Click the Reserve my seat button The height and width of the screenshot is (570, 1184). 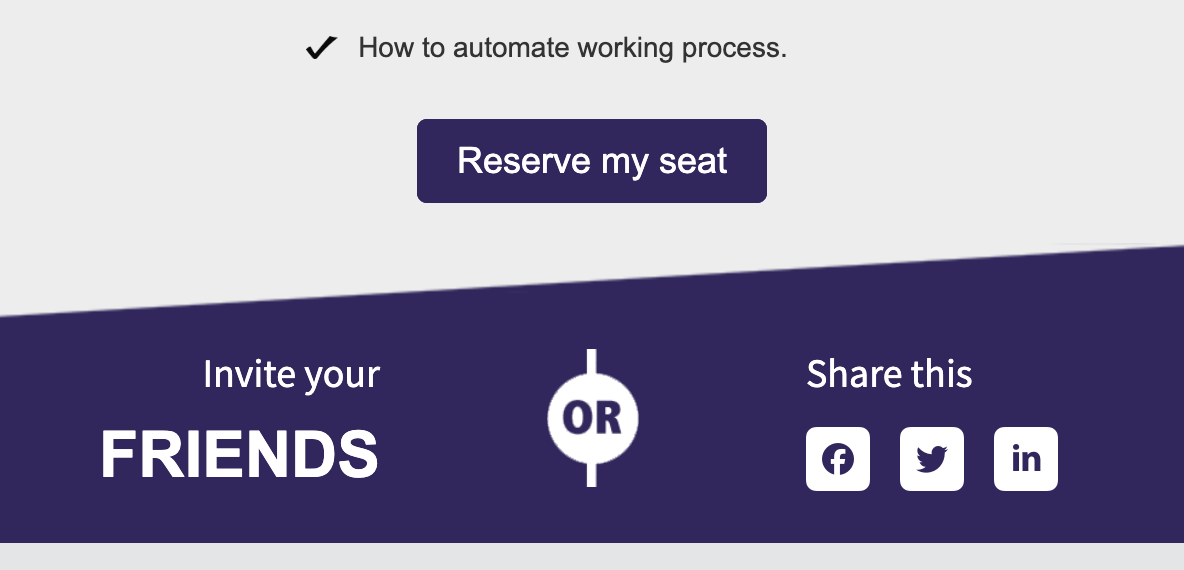coord(592,161)
